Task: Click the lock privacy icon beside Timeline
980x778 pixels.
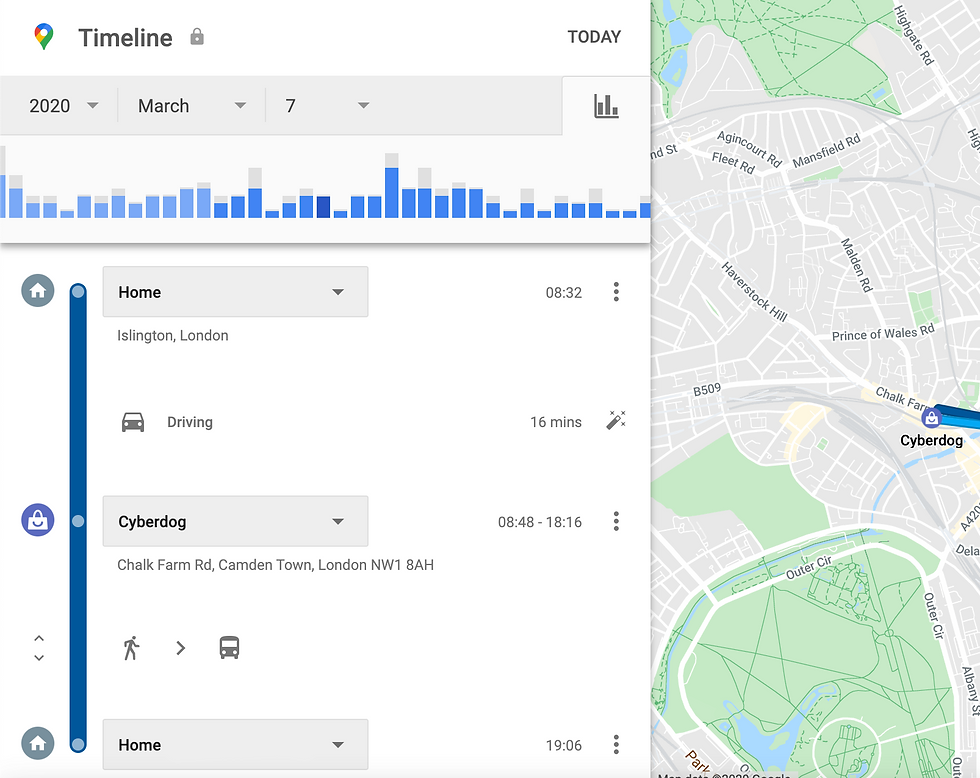Action: [197, 37]
